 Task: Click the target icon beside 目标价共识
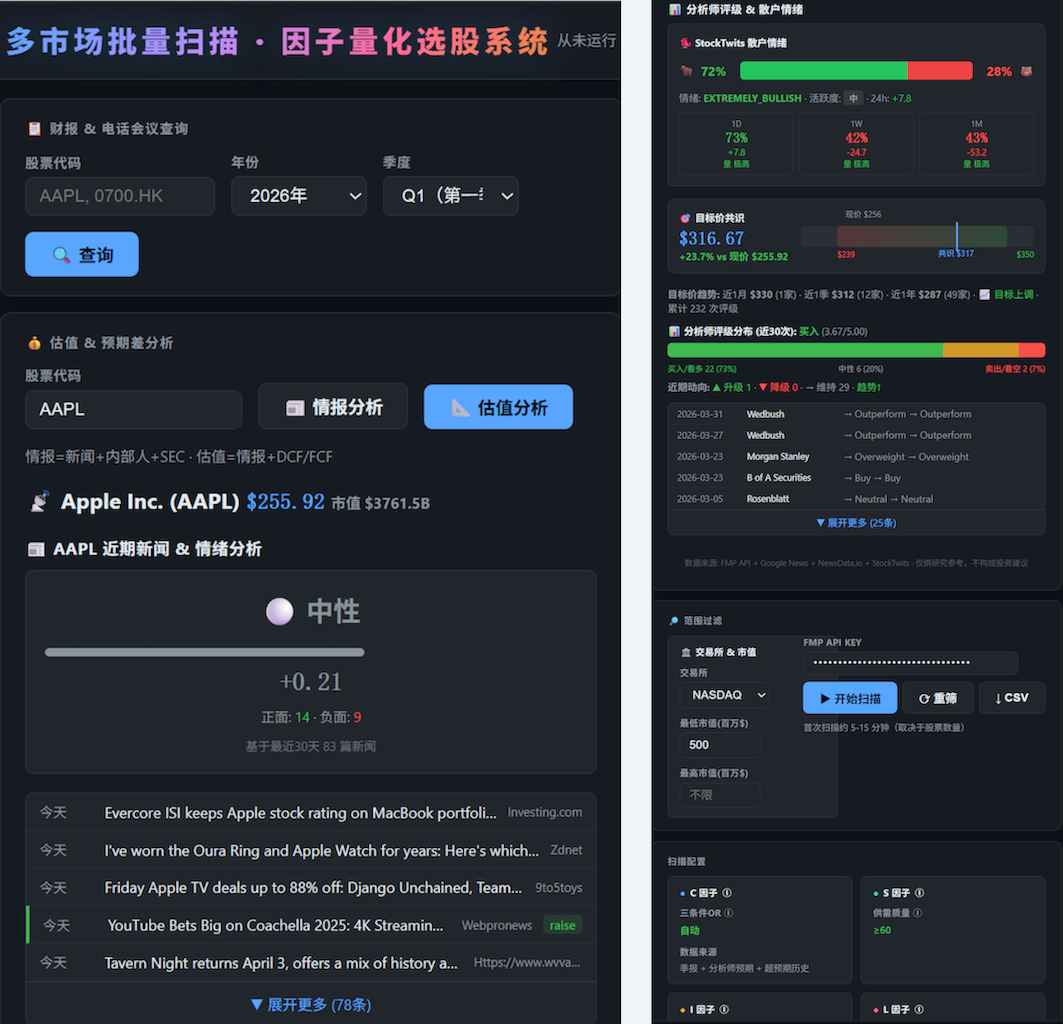click(x=685, y=218)
